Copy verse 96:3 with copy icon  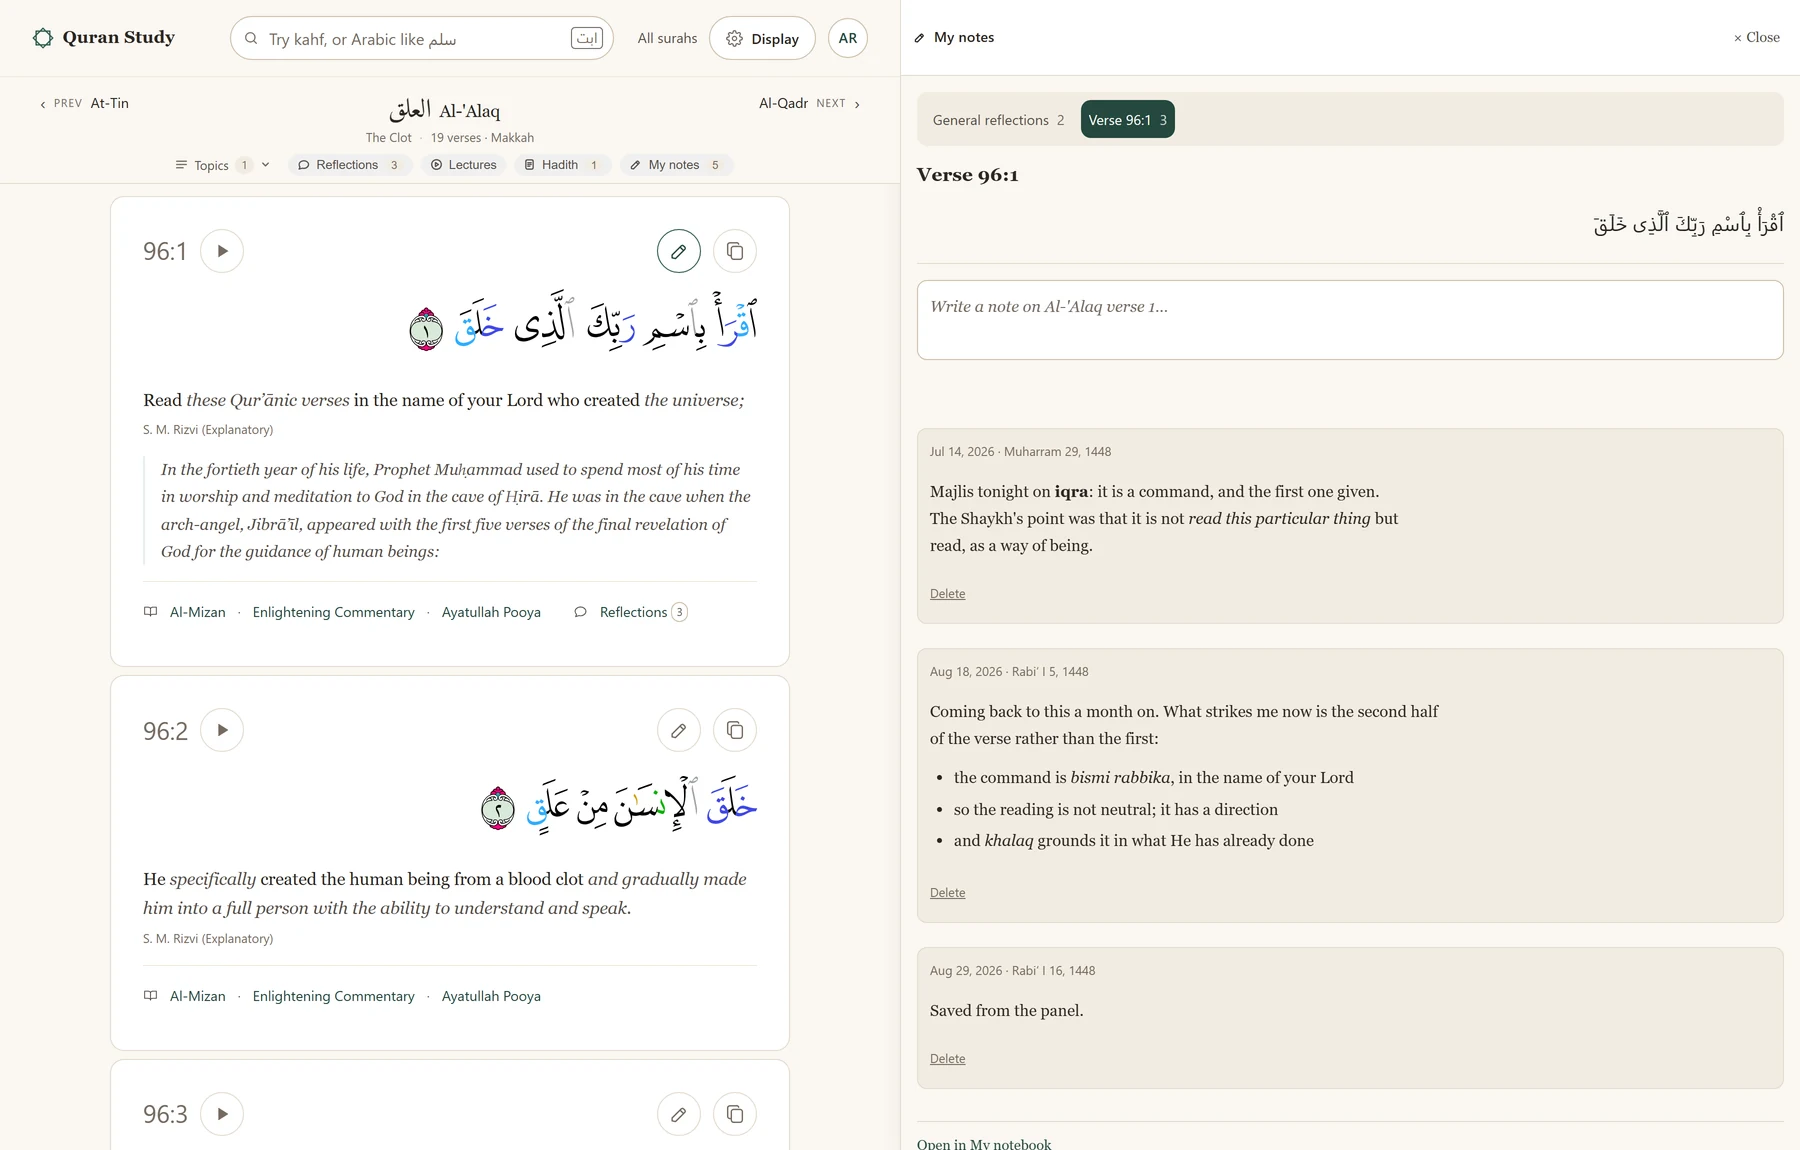click(735, 1114)
